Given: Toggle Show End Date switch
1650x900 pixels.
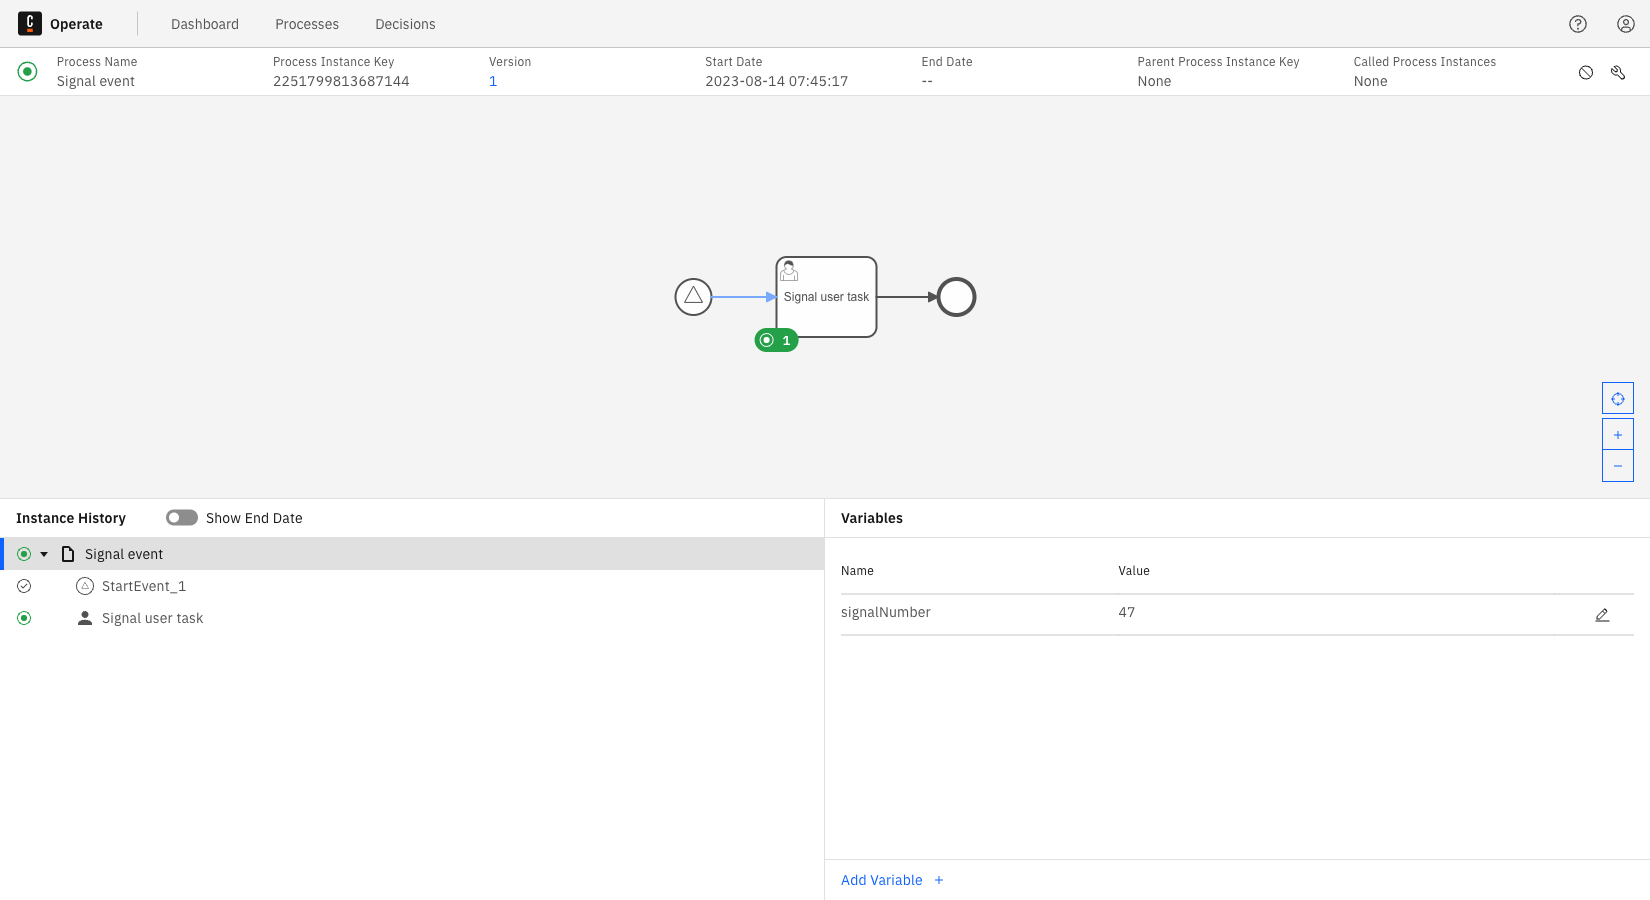Looking at the screenshot, I should click(182, 518).
